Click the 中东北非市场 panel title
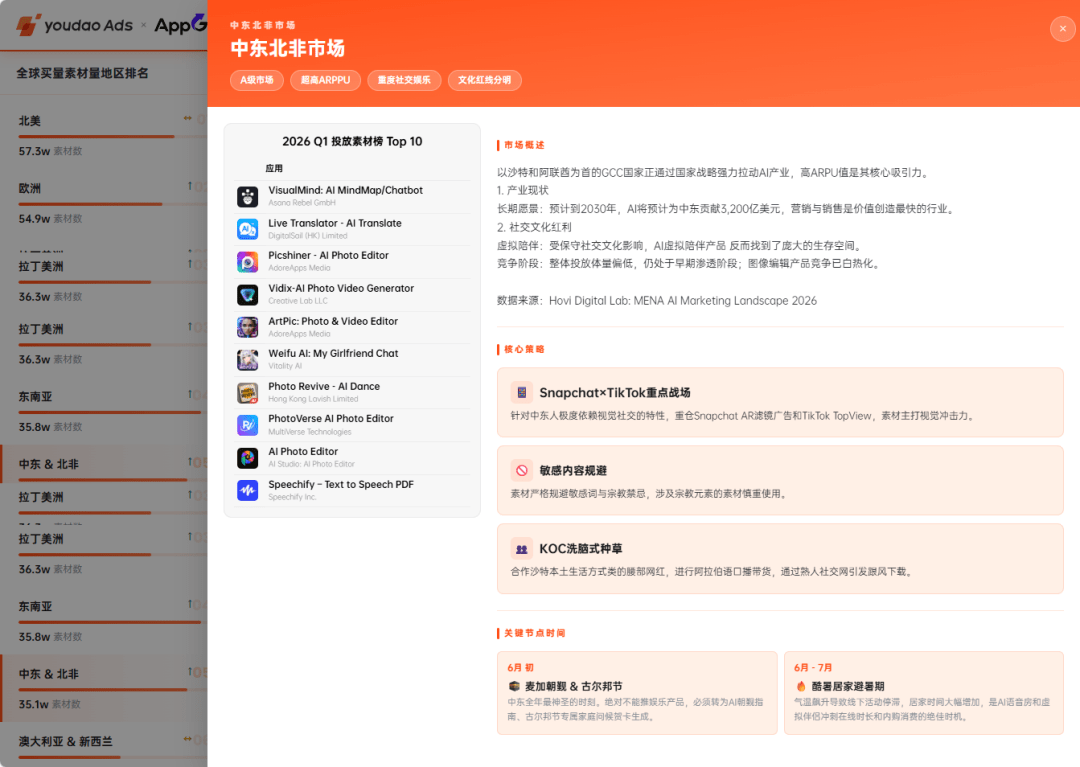 pyautogui.click(x=287, y=48)
